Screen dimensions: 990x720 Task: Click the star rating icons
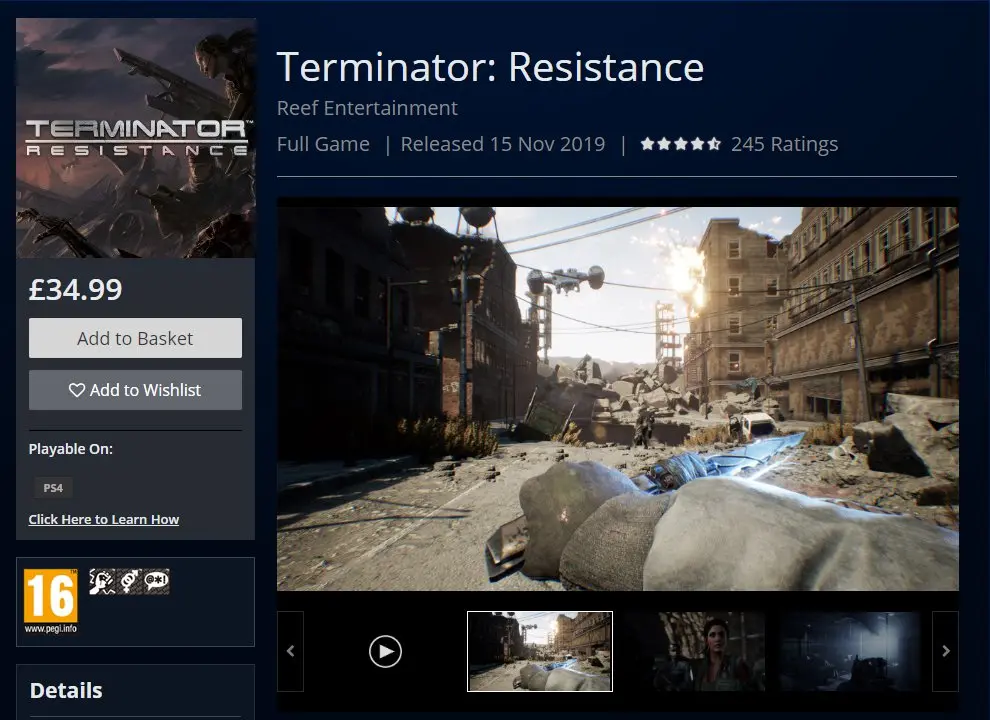680,144
